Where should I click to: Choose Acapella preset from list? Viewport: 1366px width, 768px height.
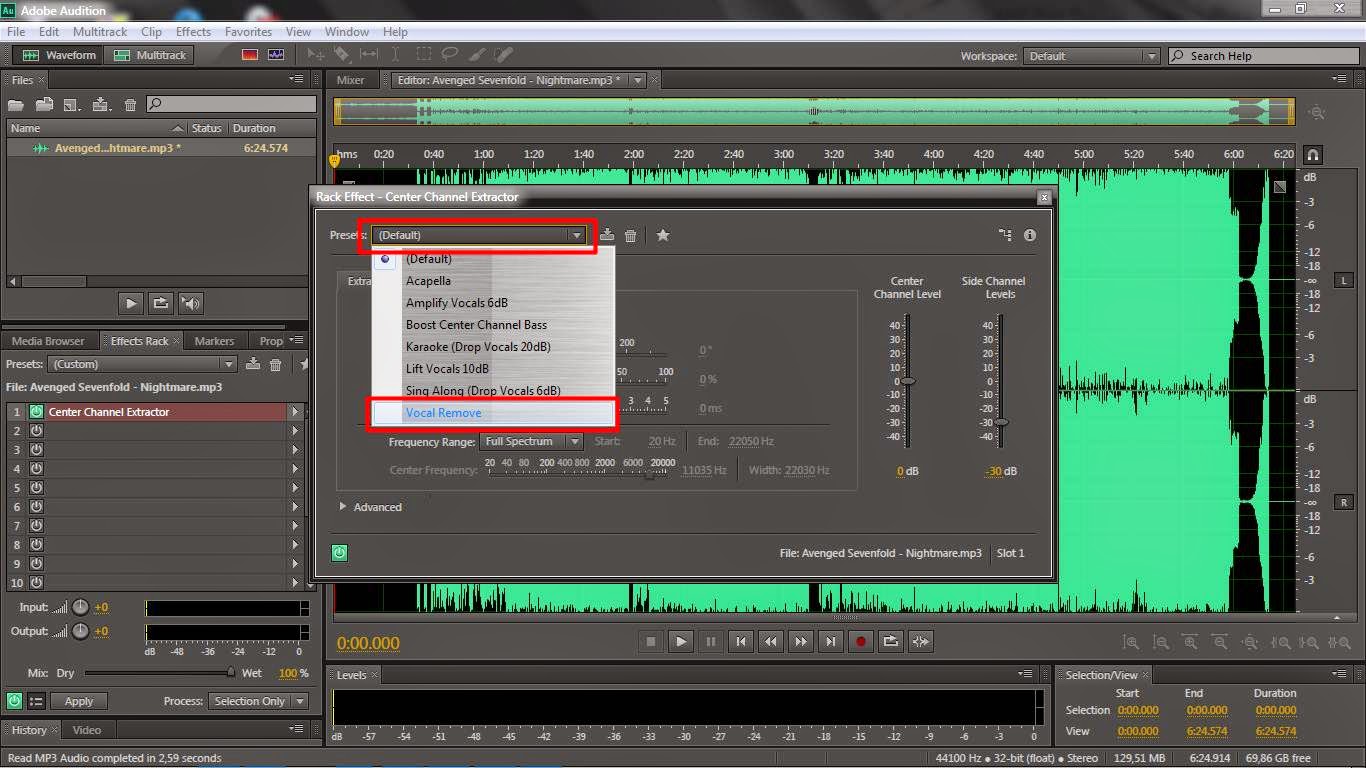point(428,281)
